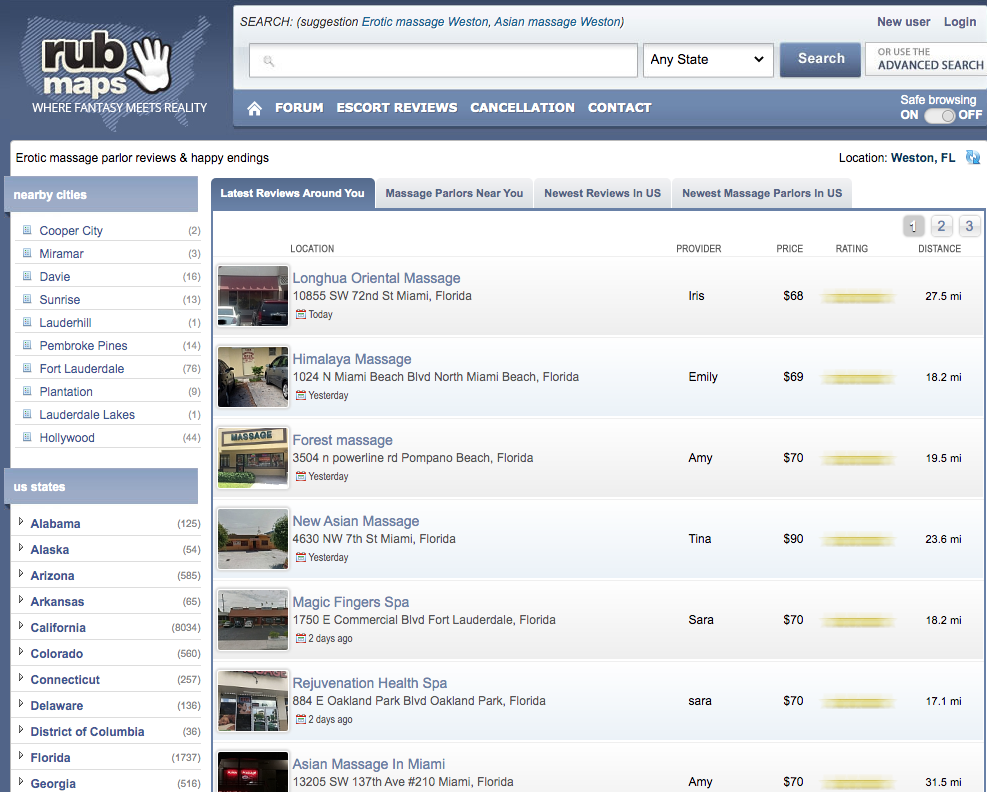987x792 pixels.
Task: Click the refresh location icon beside Weston, FL
Action: pos(973,157)
